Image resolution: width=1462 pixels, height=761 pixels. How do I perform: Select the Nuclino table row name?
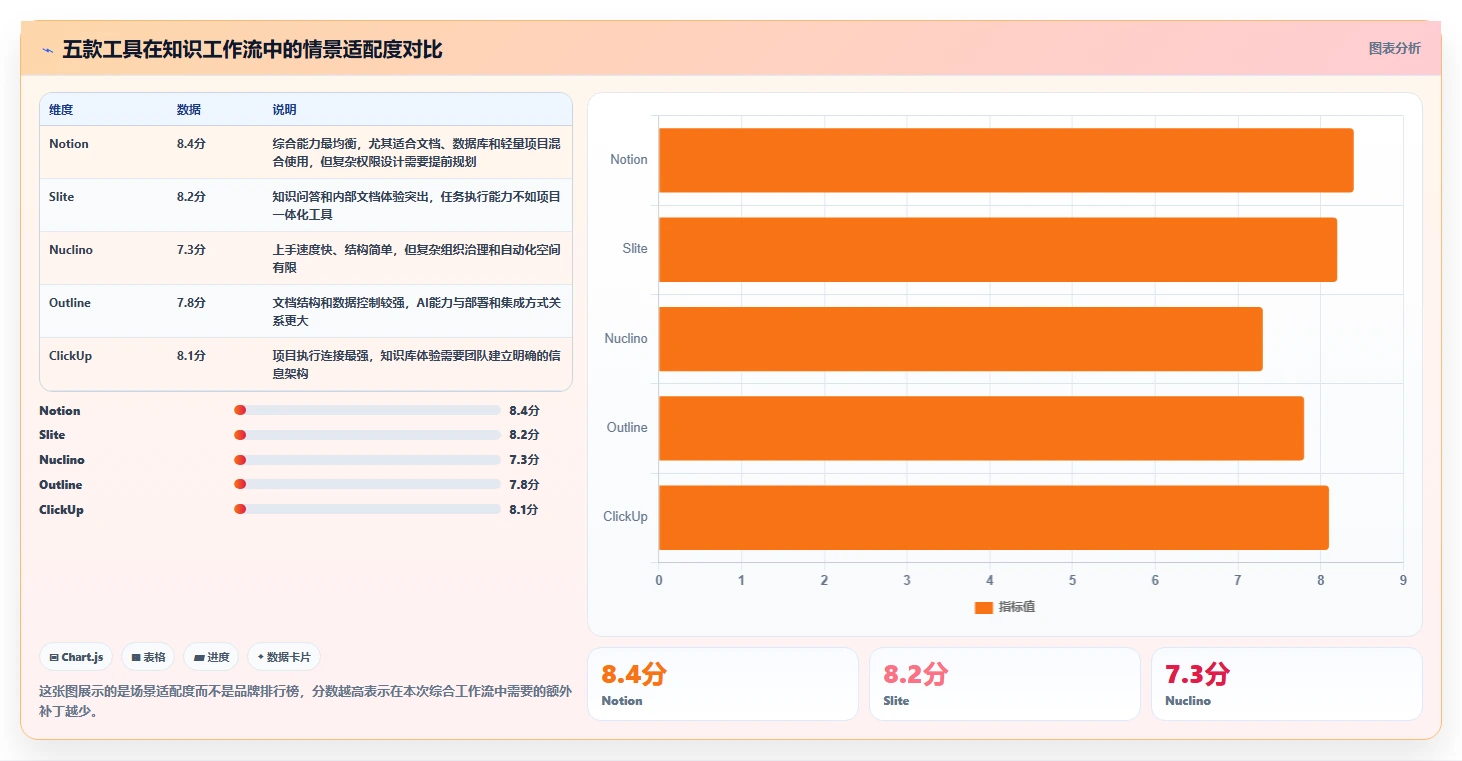pyautogui.click(x=71, y=250)
